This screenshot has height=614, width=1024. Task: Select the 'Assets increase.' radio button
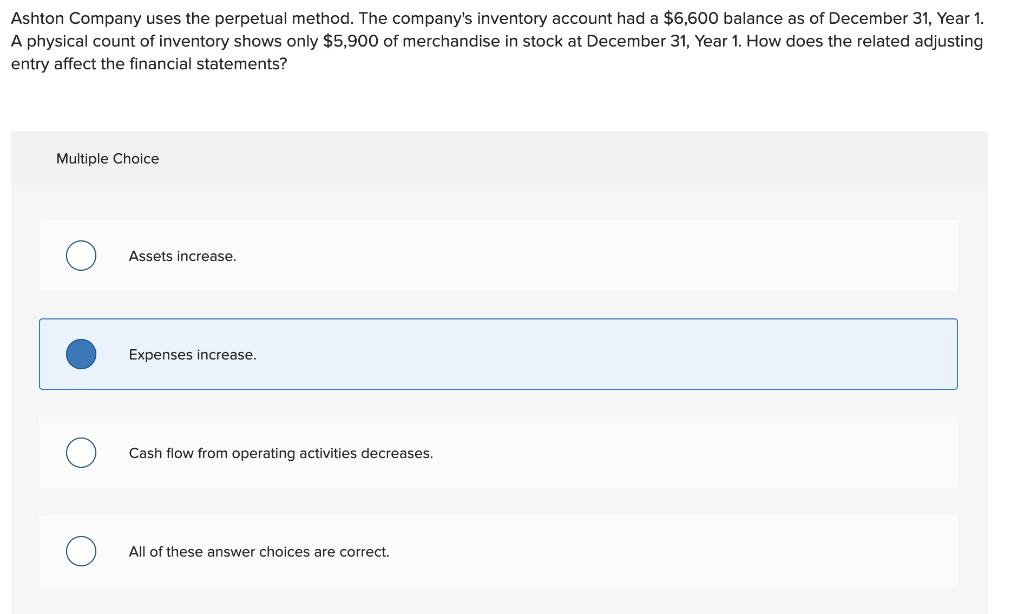pyautogui.click(x=81, y=255)
